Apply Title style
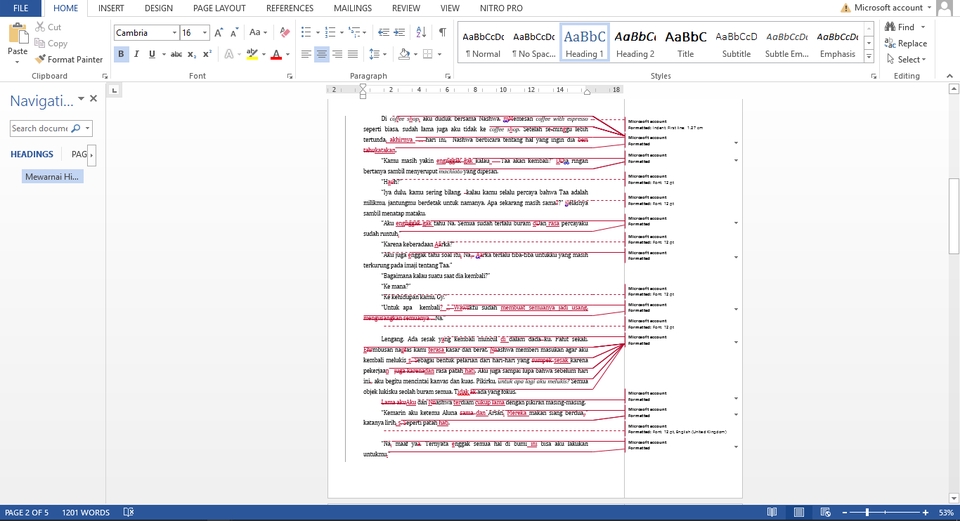 686,42
